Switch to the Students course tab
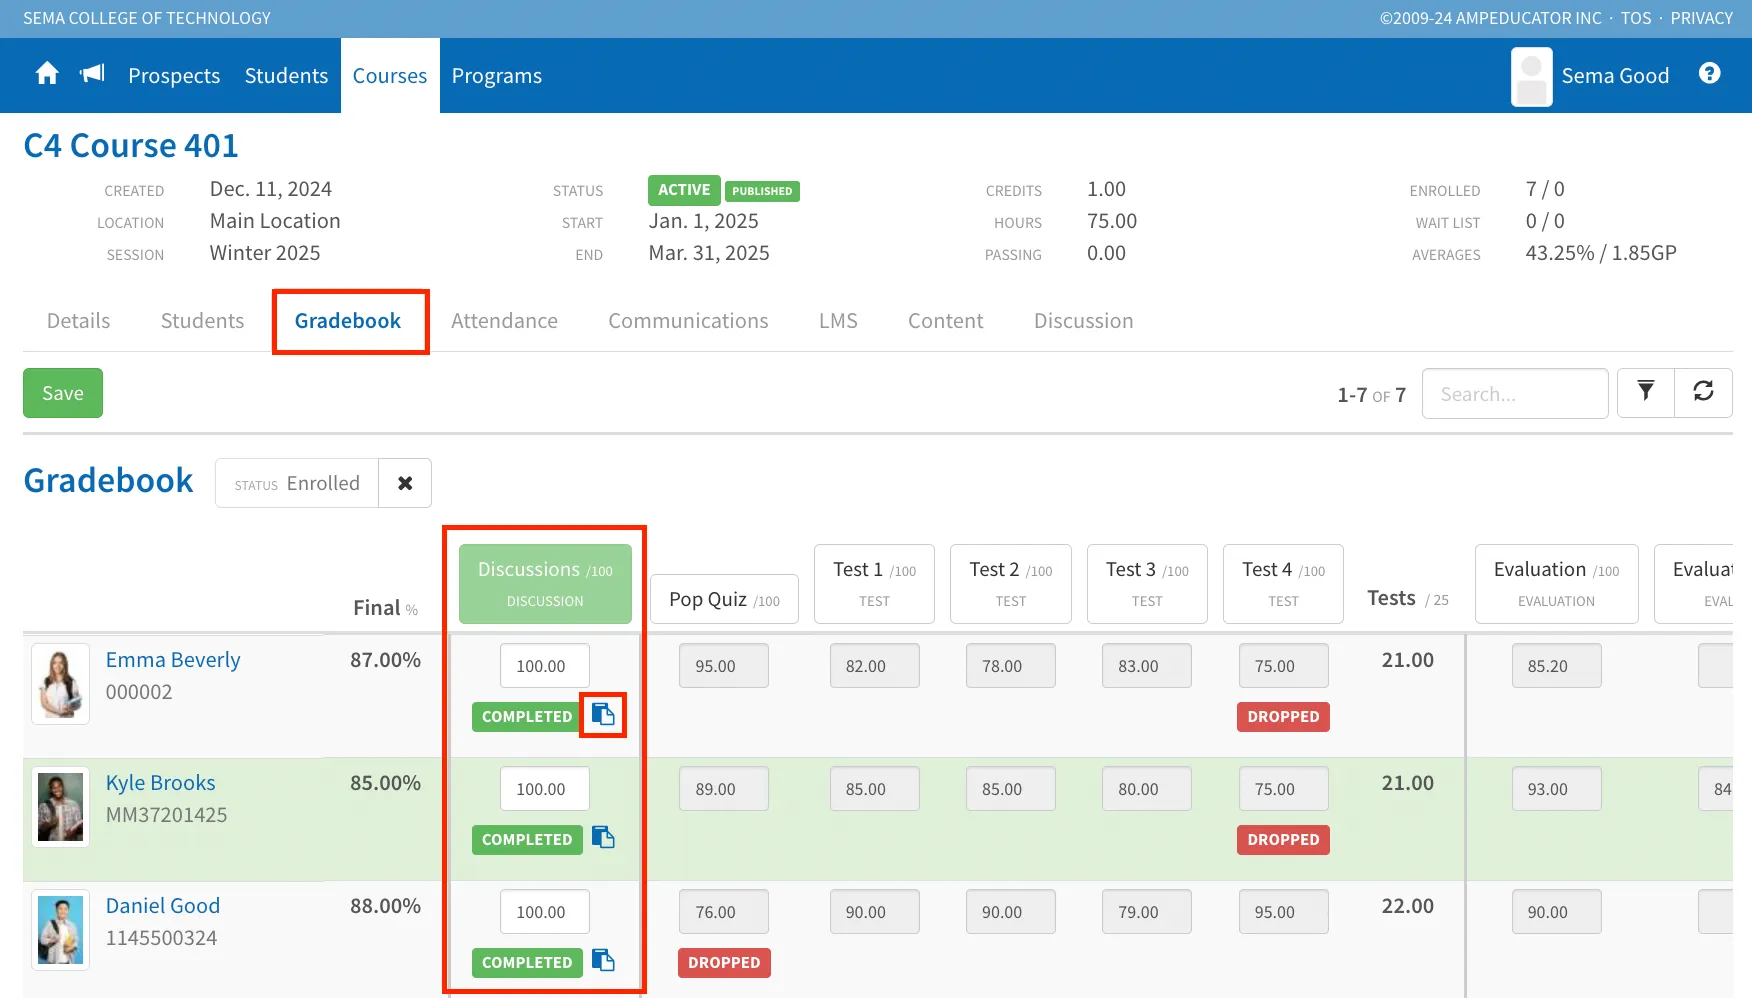 202,321
